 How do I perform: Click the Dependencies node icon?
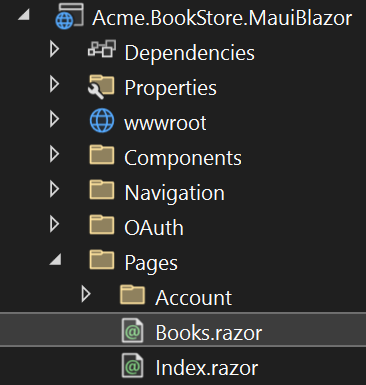102,49
